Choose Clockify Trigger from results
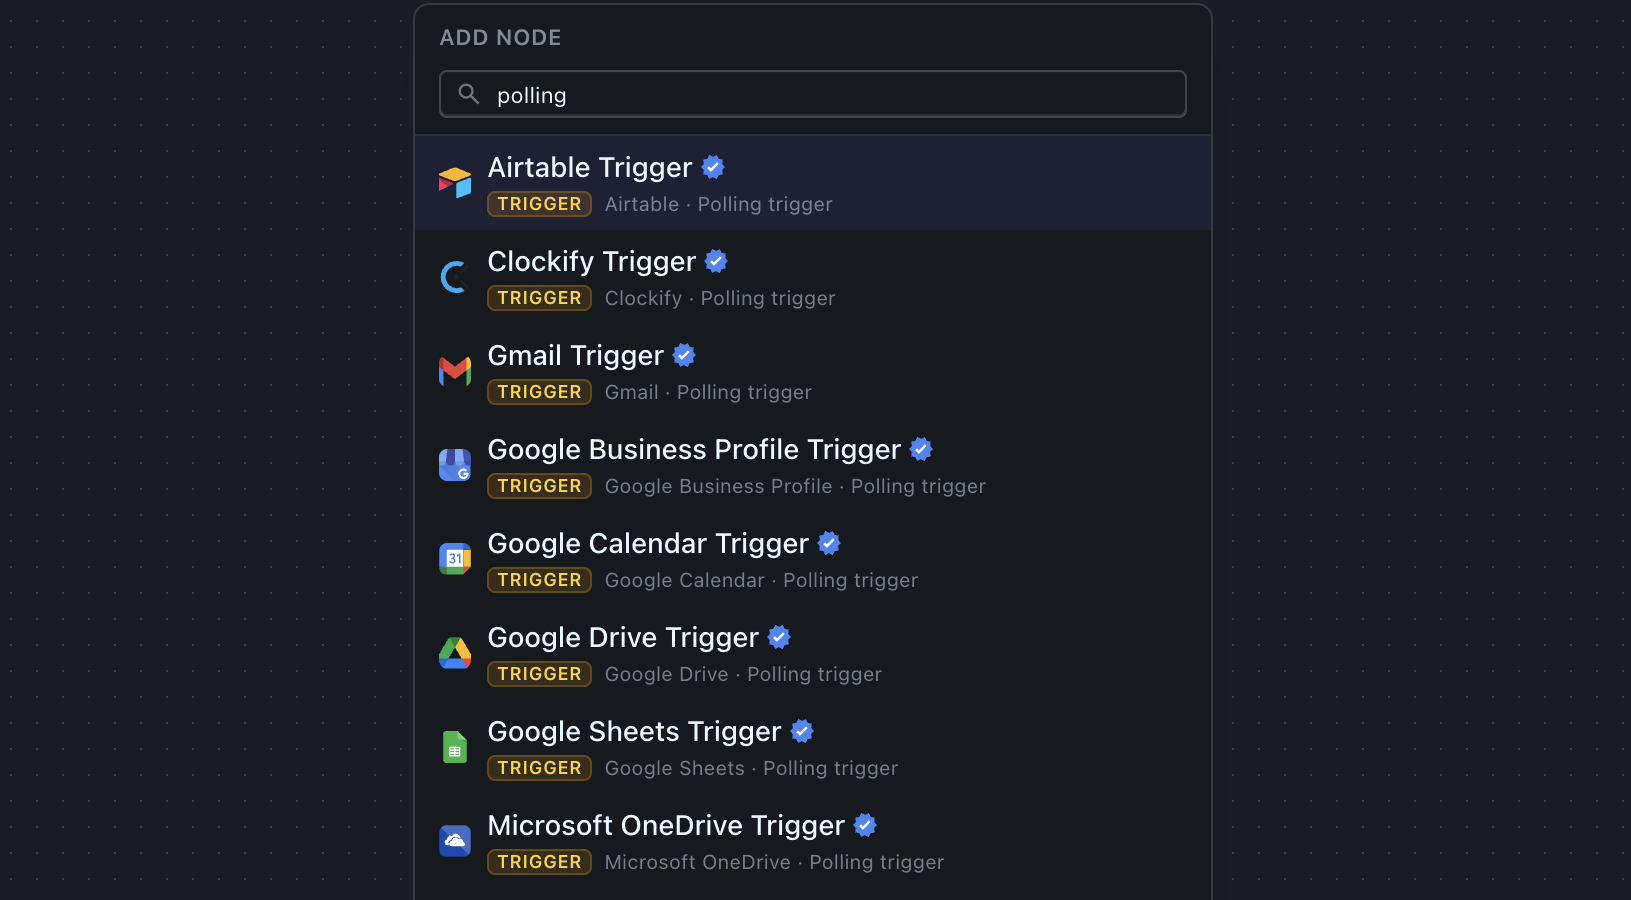 point(813,277)
